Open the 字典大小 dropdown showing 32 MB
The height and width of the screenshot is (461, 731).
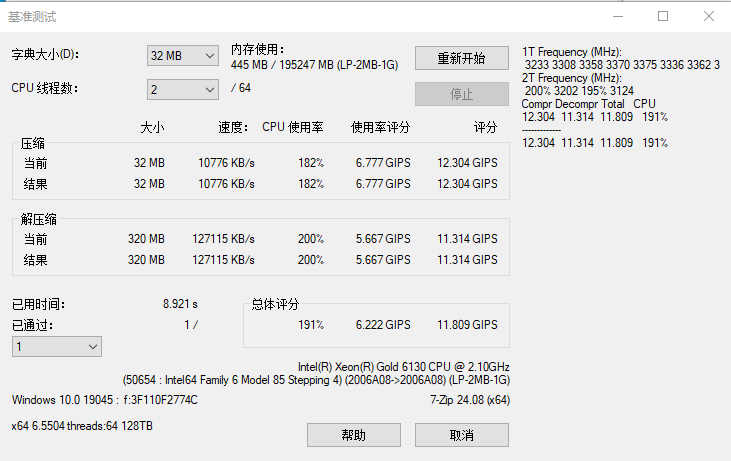click(182, 56)
